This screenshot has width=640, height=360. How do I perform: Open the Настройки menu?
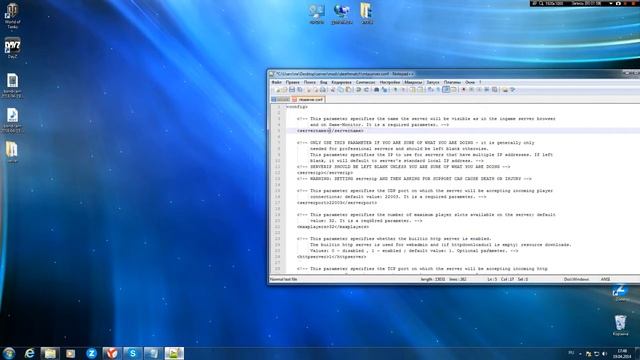390,82
